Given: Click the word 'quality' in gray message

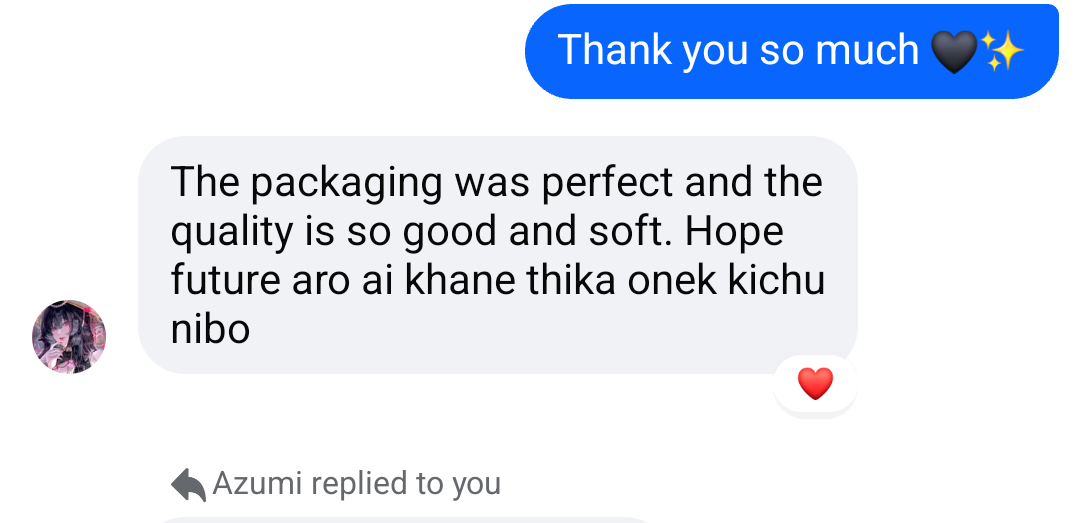Looking at the screenshot, I should pos(231,233).
